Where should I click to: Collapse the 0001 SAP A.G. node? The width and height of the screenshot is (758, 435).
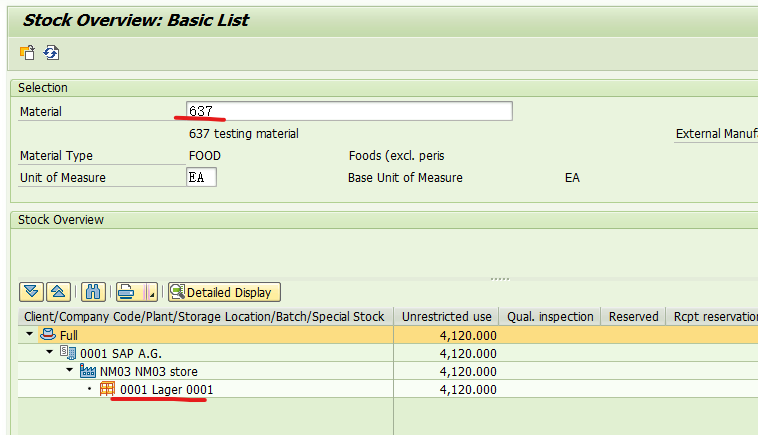(x=49, y=352)
